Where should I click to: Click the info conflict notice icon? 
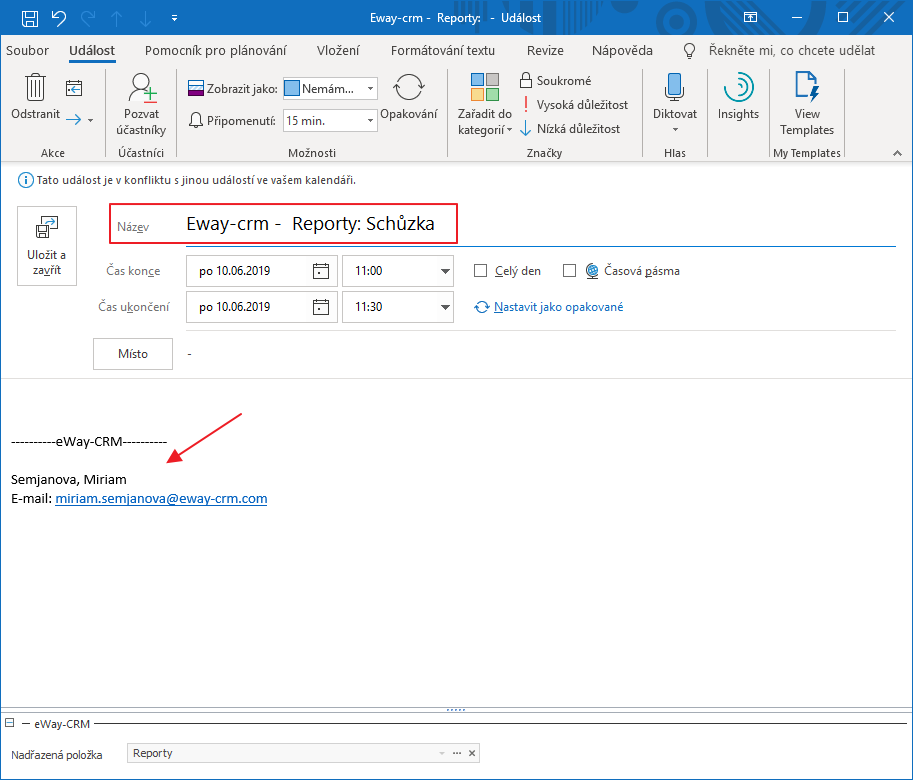(26, 180)
